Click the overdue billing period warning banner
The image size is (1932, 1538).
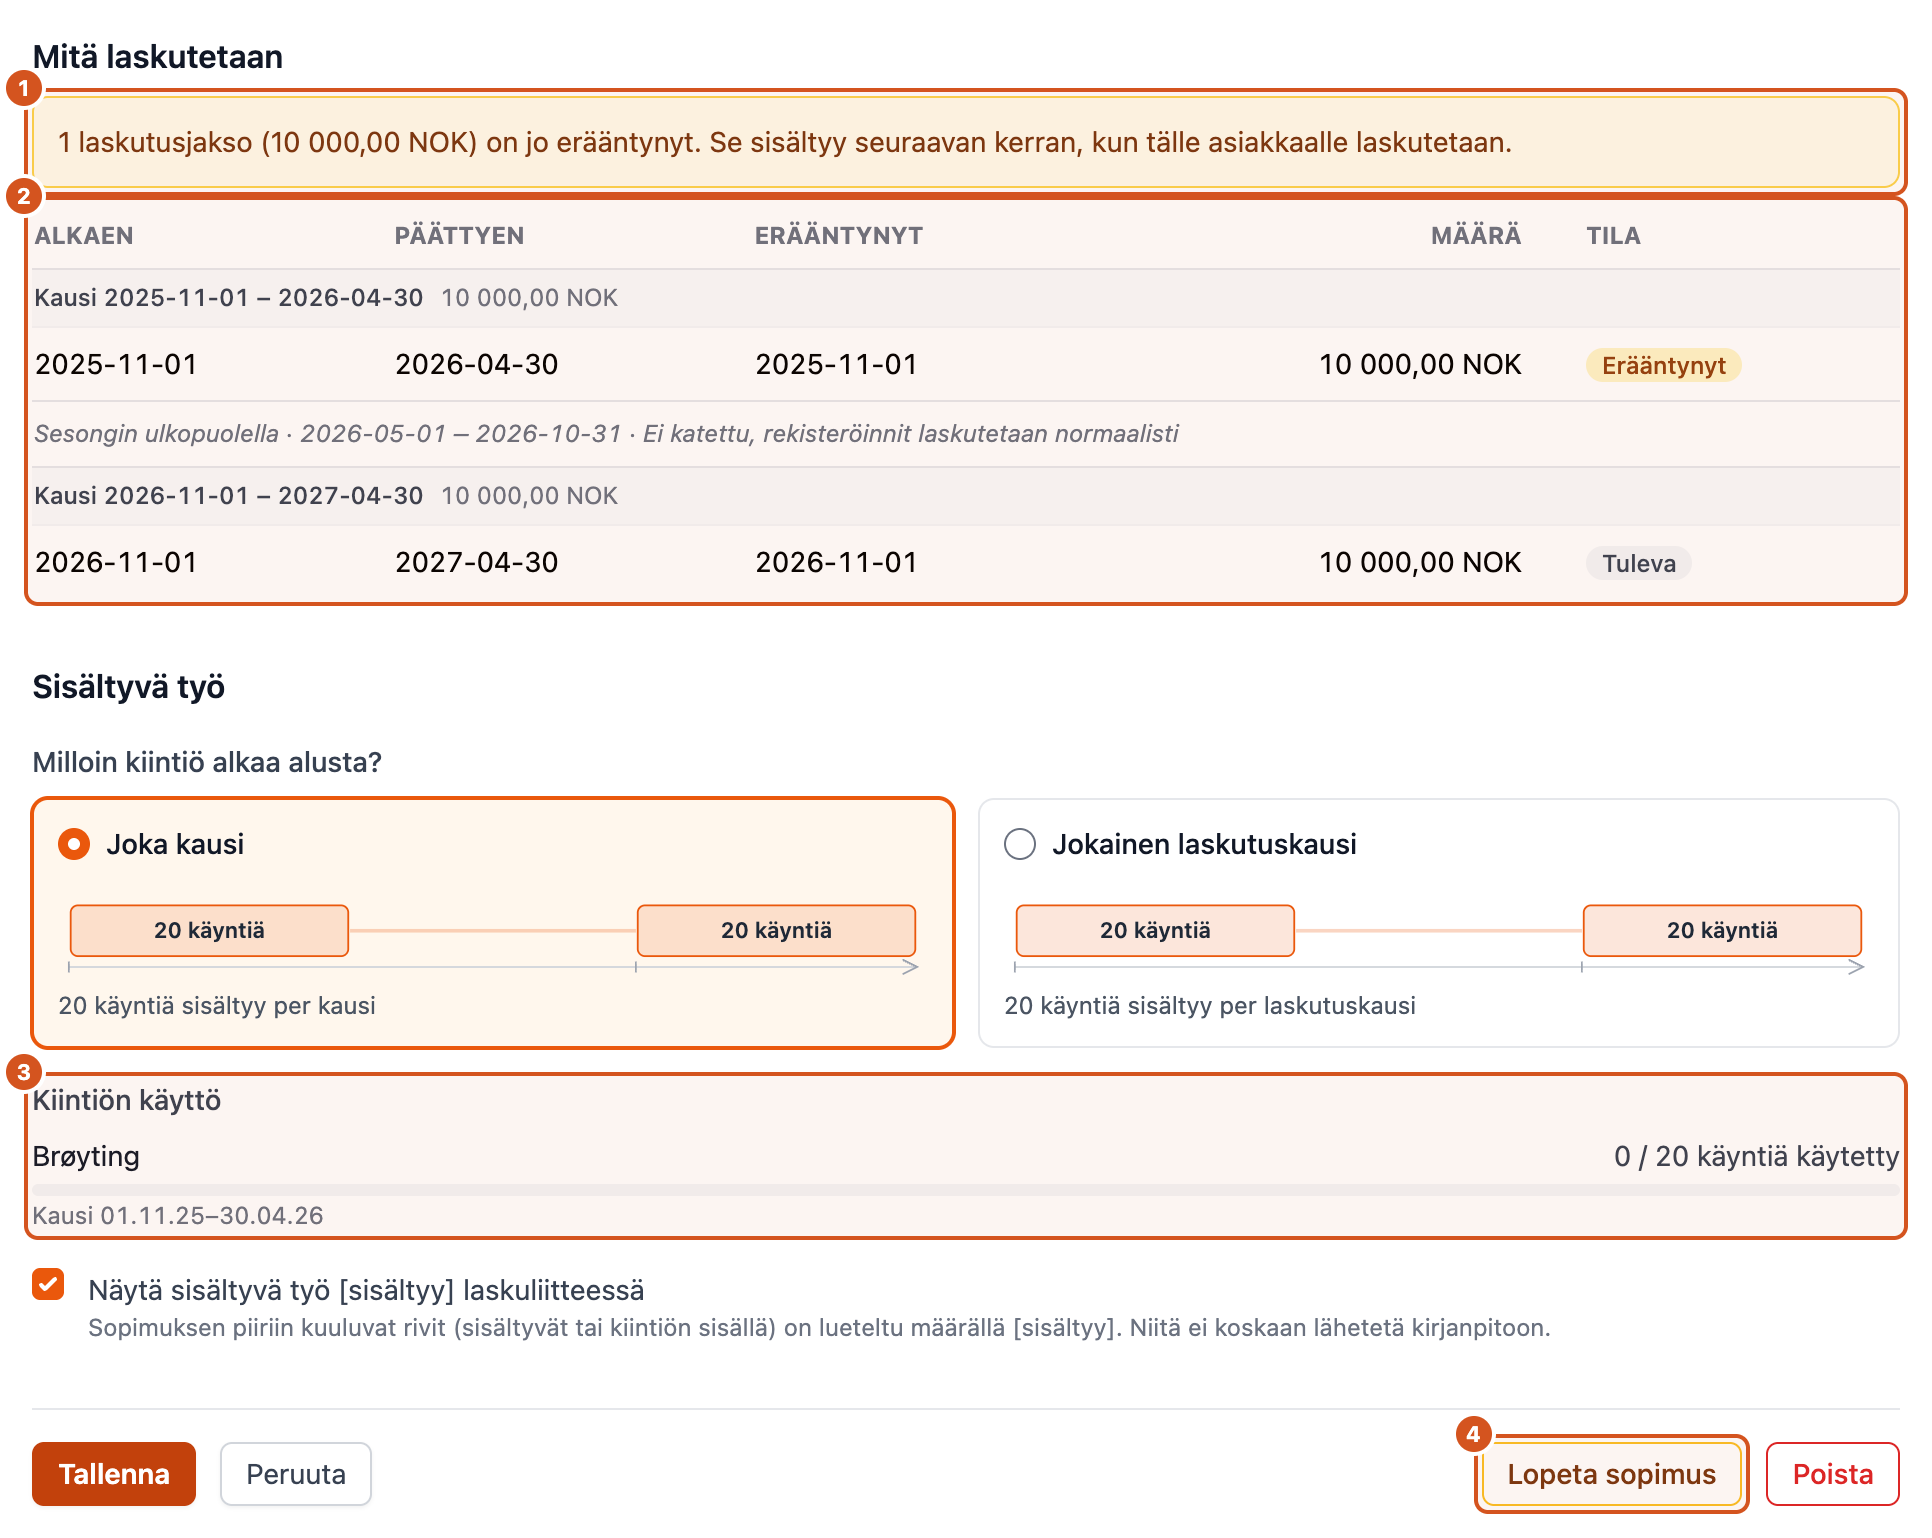[x=966, y=142]
